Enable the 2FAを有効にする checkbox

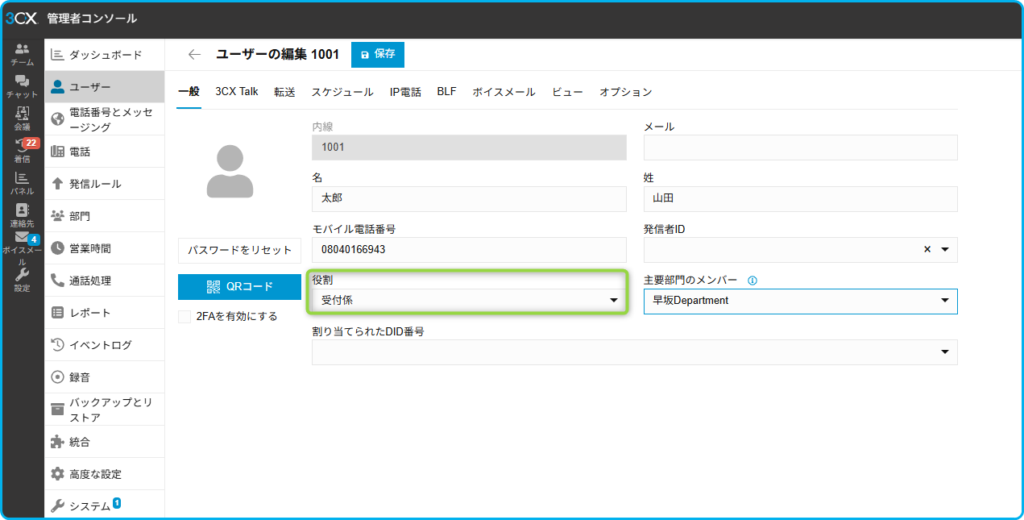pyautogui.click(x=184, y=316)
